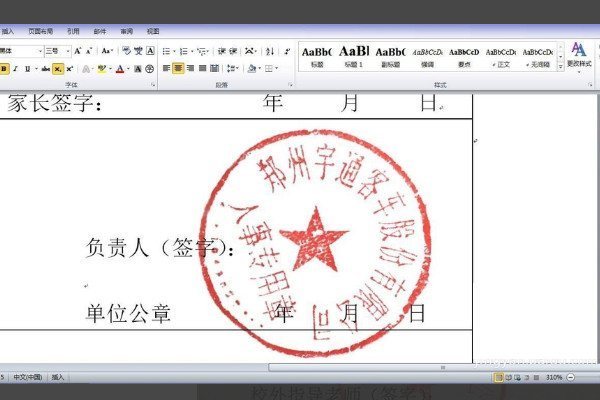
Task: Click the Grow Font button
Action: tap(78, 51)
